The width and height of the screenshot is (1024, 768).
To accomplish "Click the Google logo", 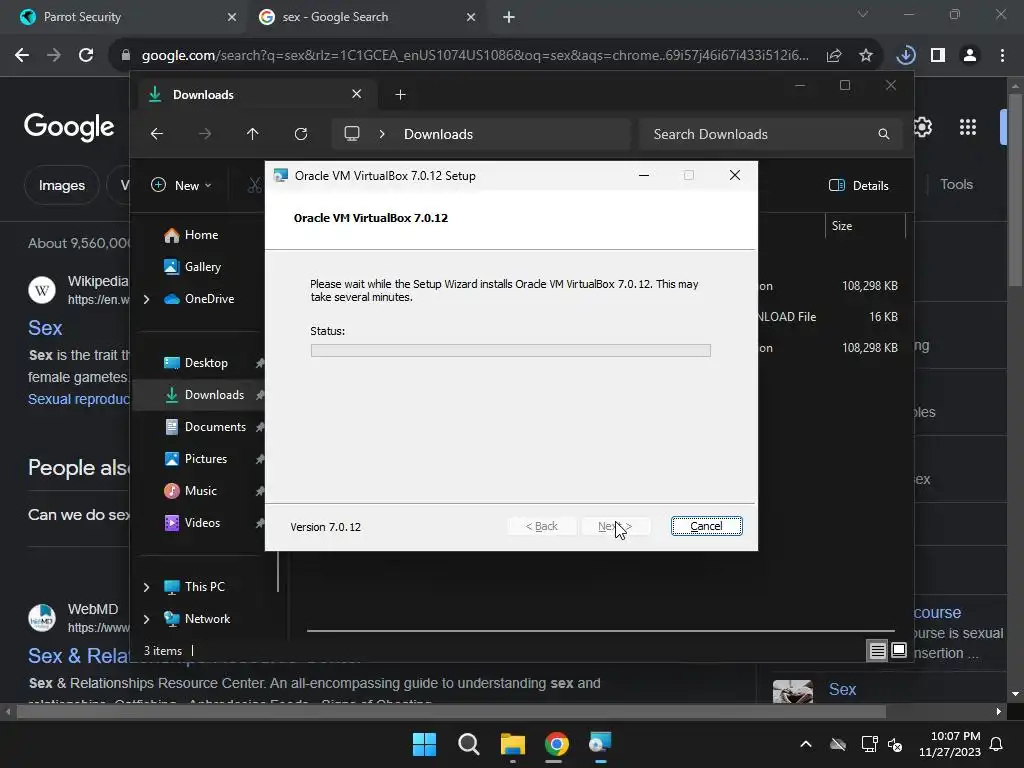I will tap(69, 127).
